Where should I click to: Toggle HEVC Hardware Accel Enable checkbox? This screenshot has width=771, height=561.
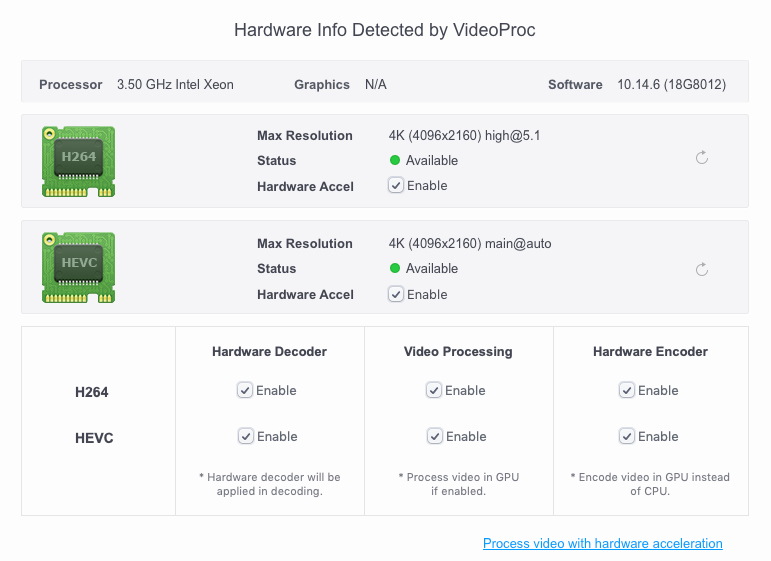[396, 294]
